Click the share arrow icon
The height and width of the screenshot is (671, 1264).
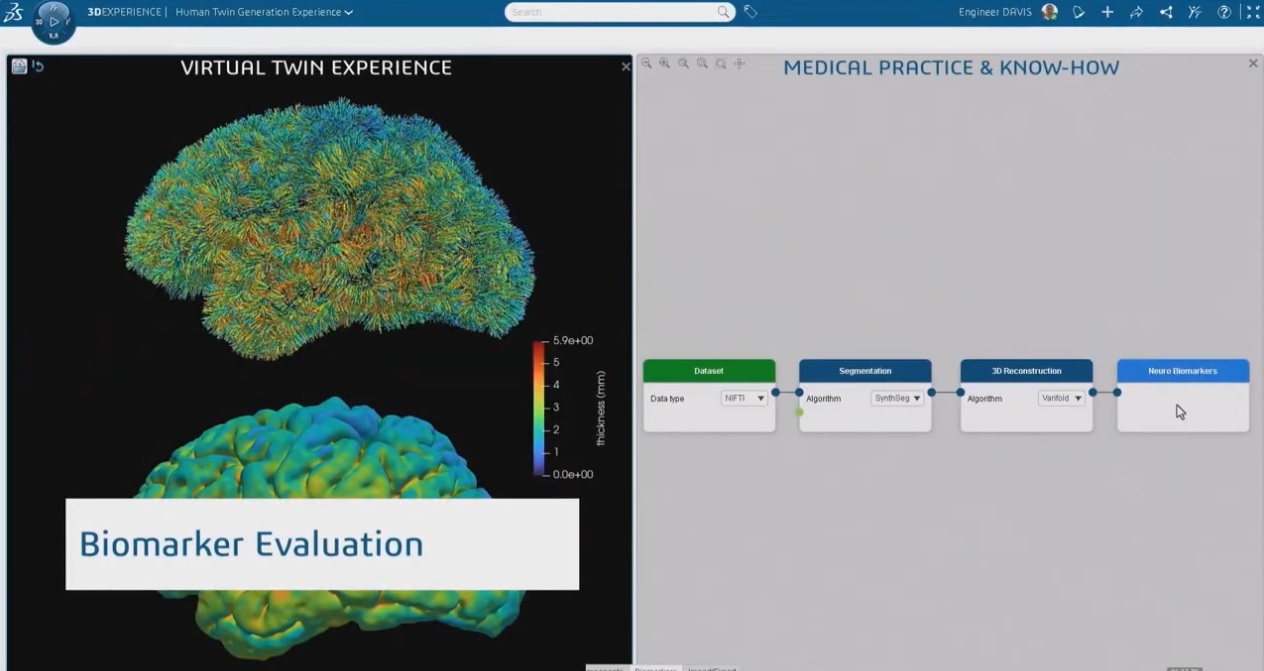[x=1136, y=12]
